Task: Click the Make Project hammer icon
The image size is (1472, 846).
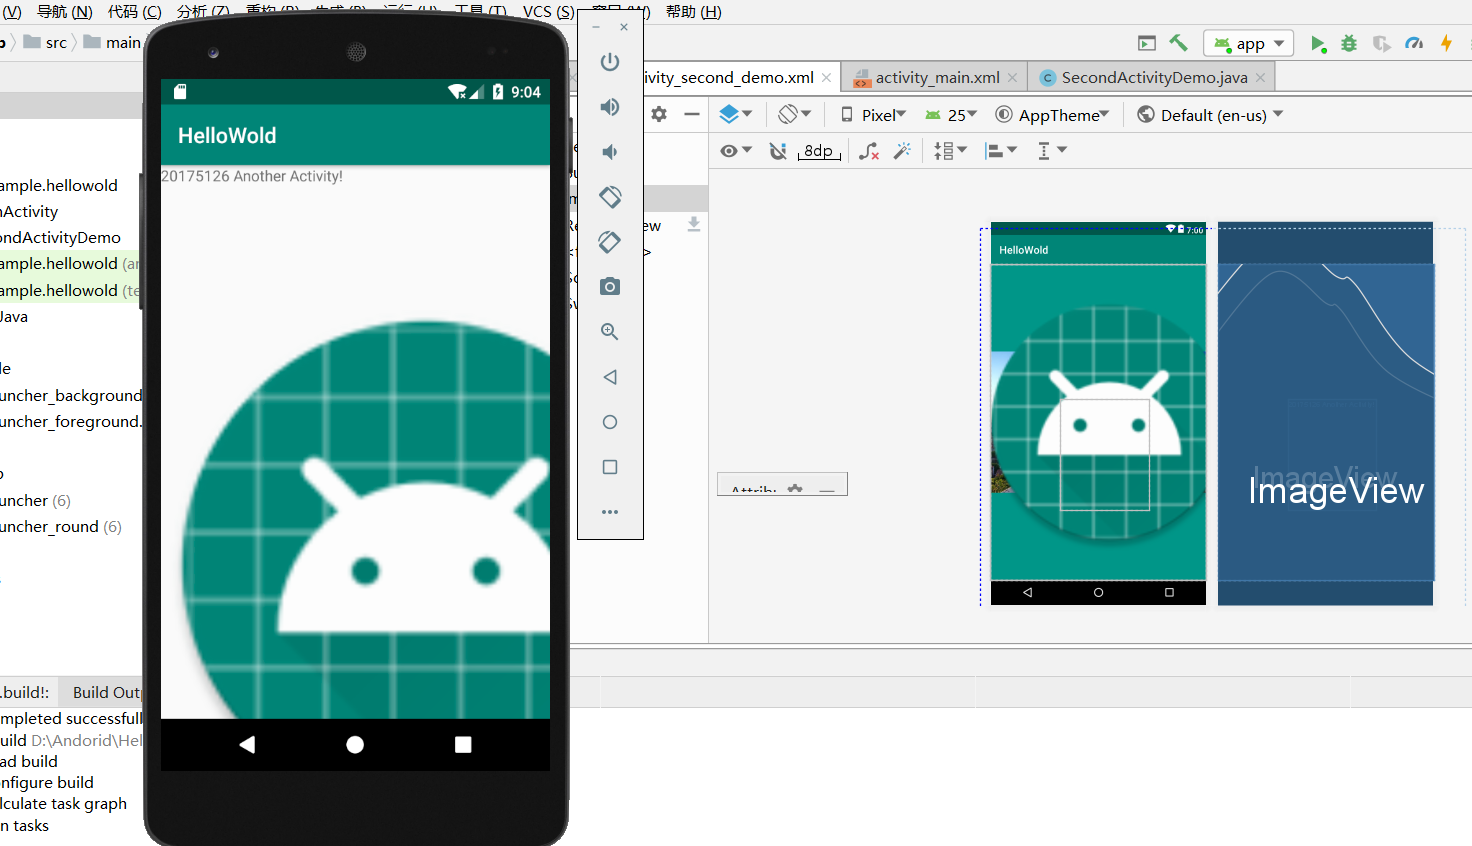Action: tap(1179, 43)
